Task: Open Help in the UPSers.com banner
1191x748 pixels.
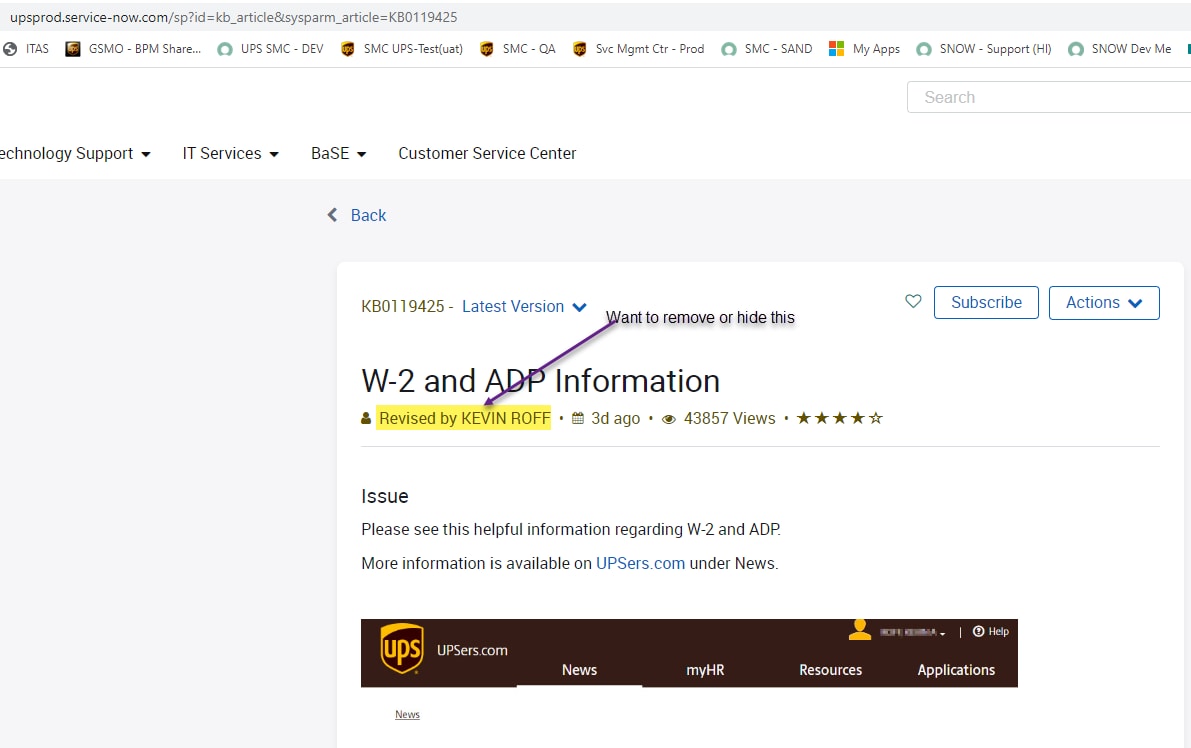Action: (989, 631)
